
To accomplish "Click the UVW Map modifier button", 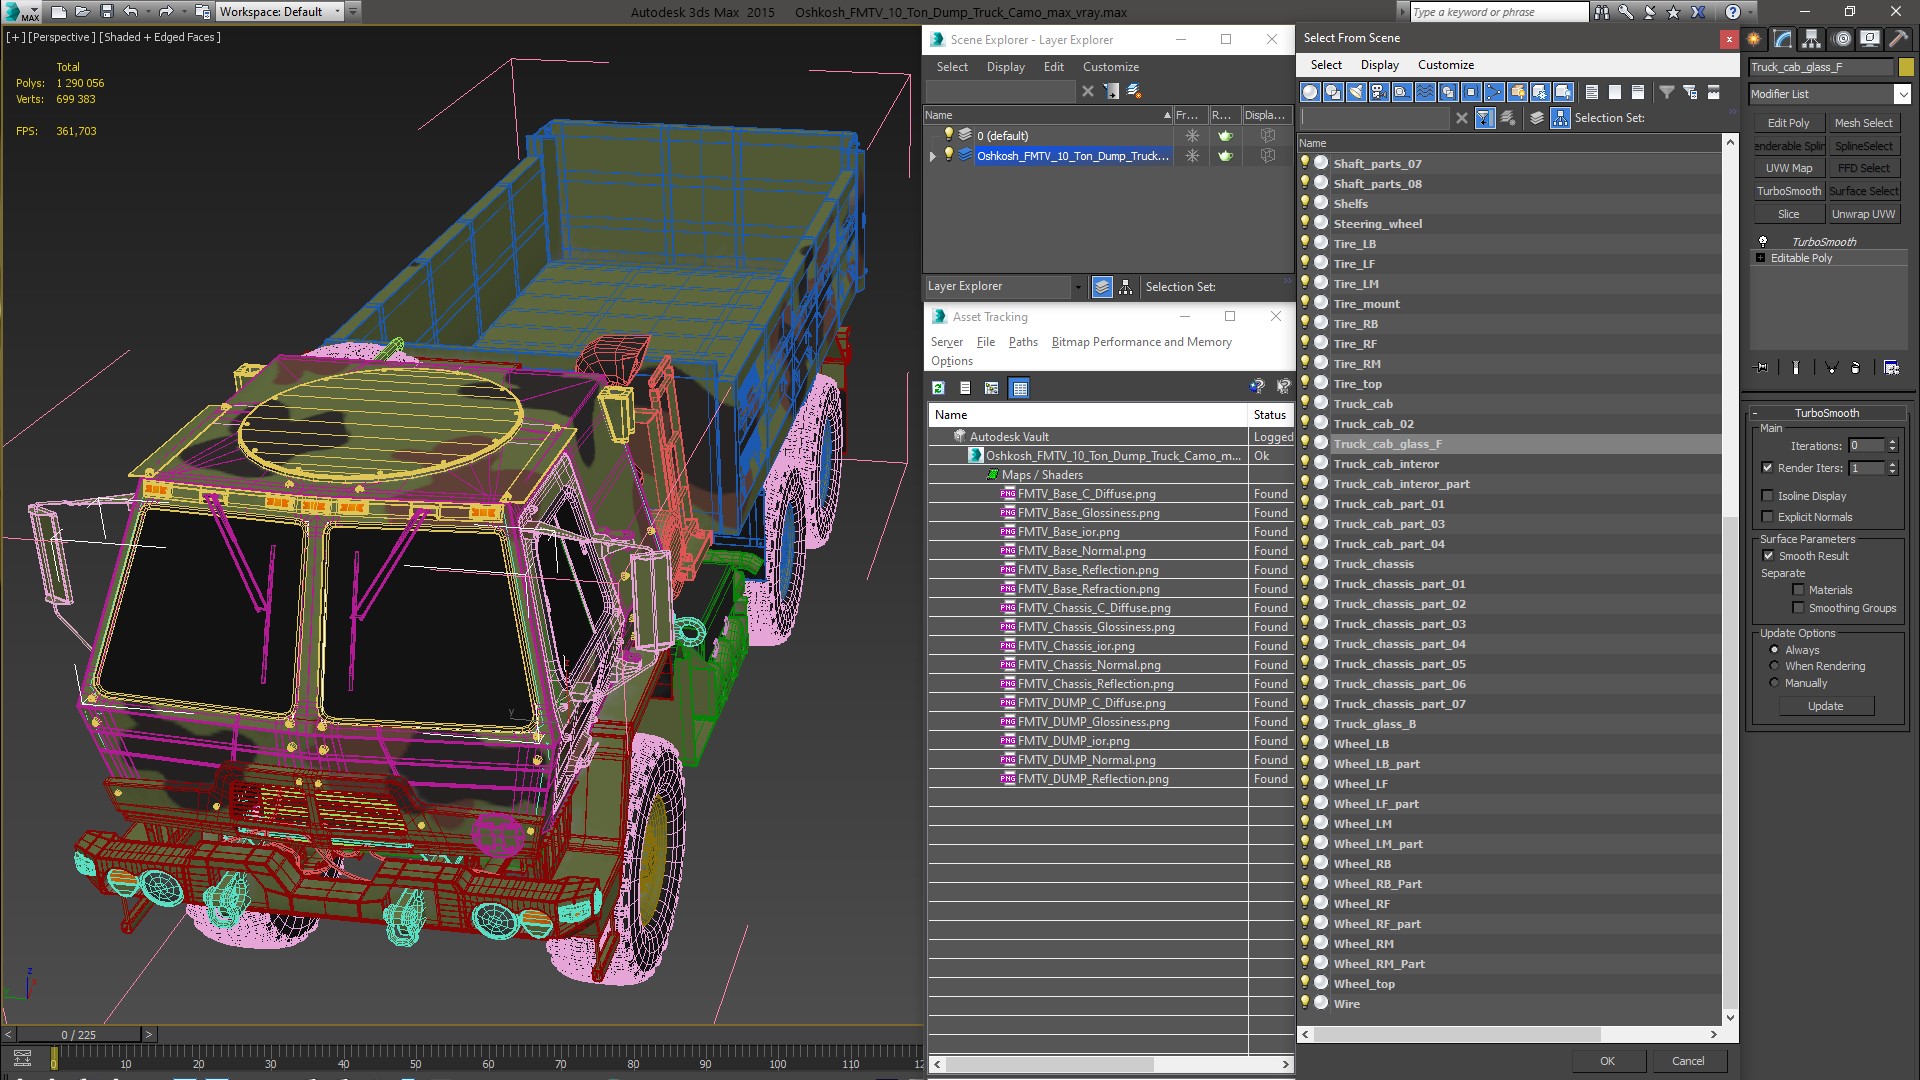I will [1788, 168].
